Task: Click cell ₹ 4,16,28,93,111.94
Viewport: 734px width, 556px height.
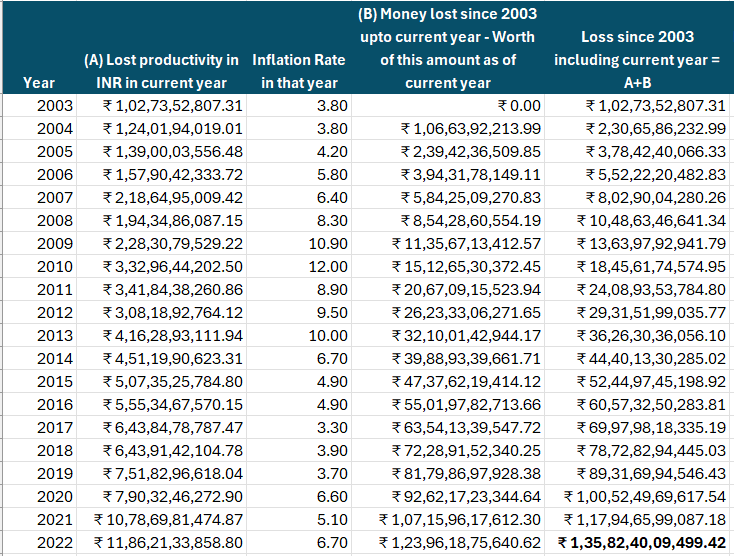Action: tap(161, 336)
